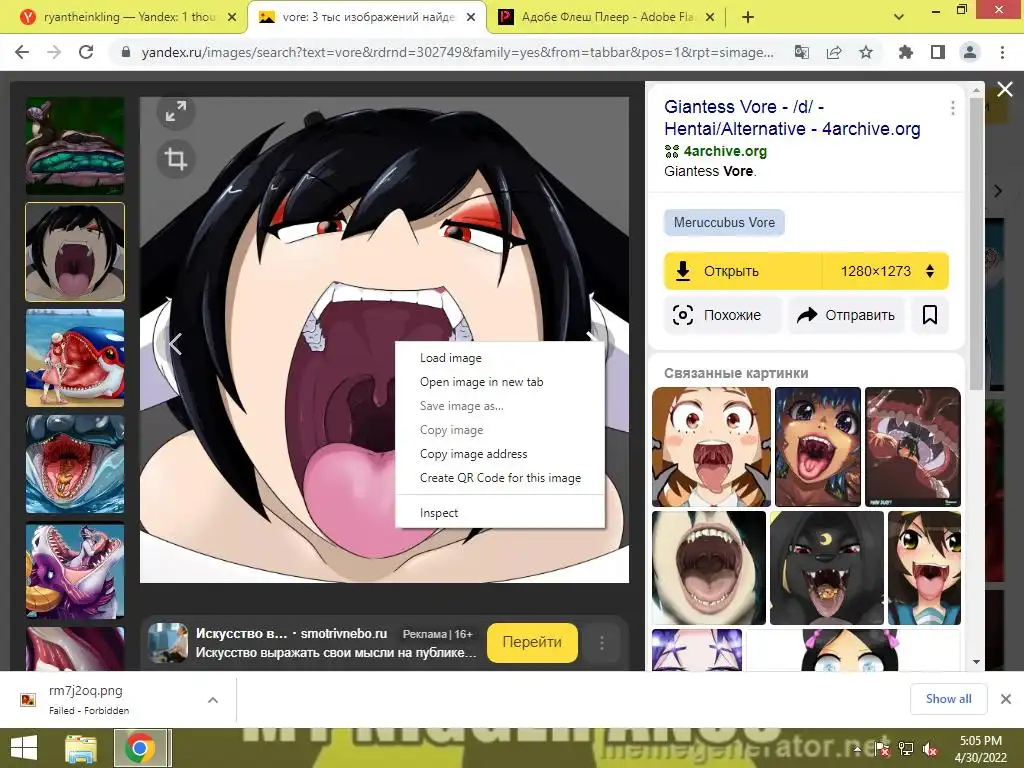
Task: Open the ad's three-dot options
Action: 601,643
